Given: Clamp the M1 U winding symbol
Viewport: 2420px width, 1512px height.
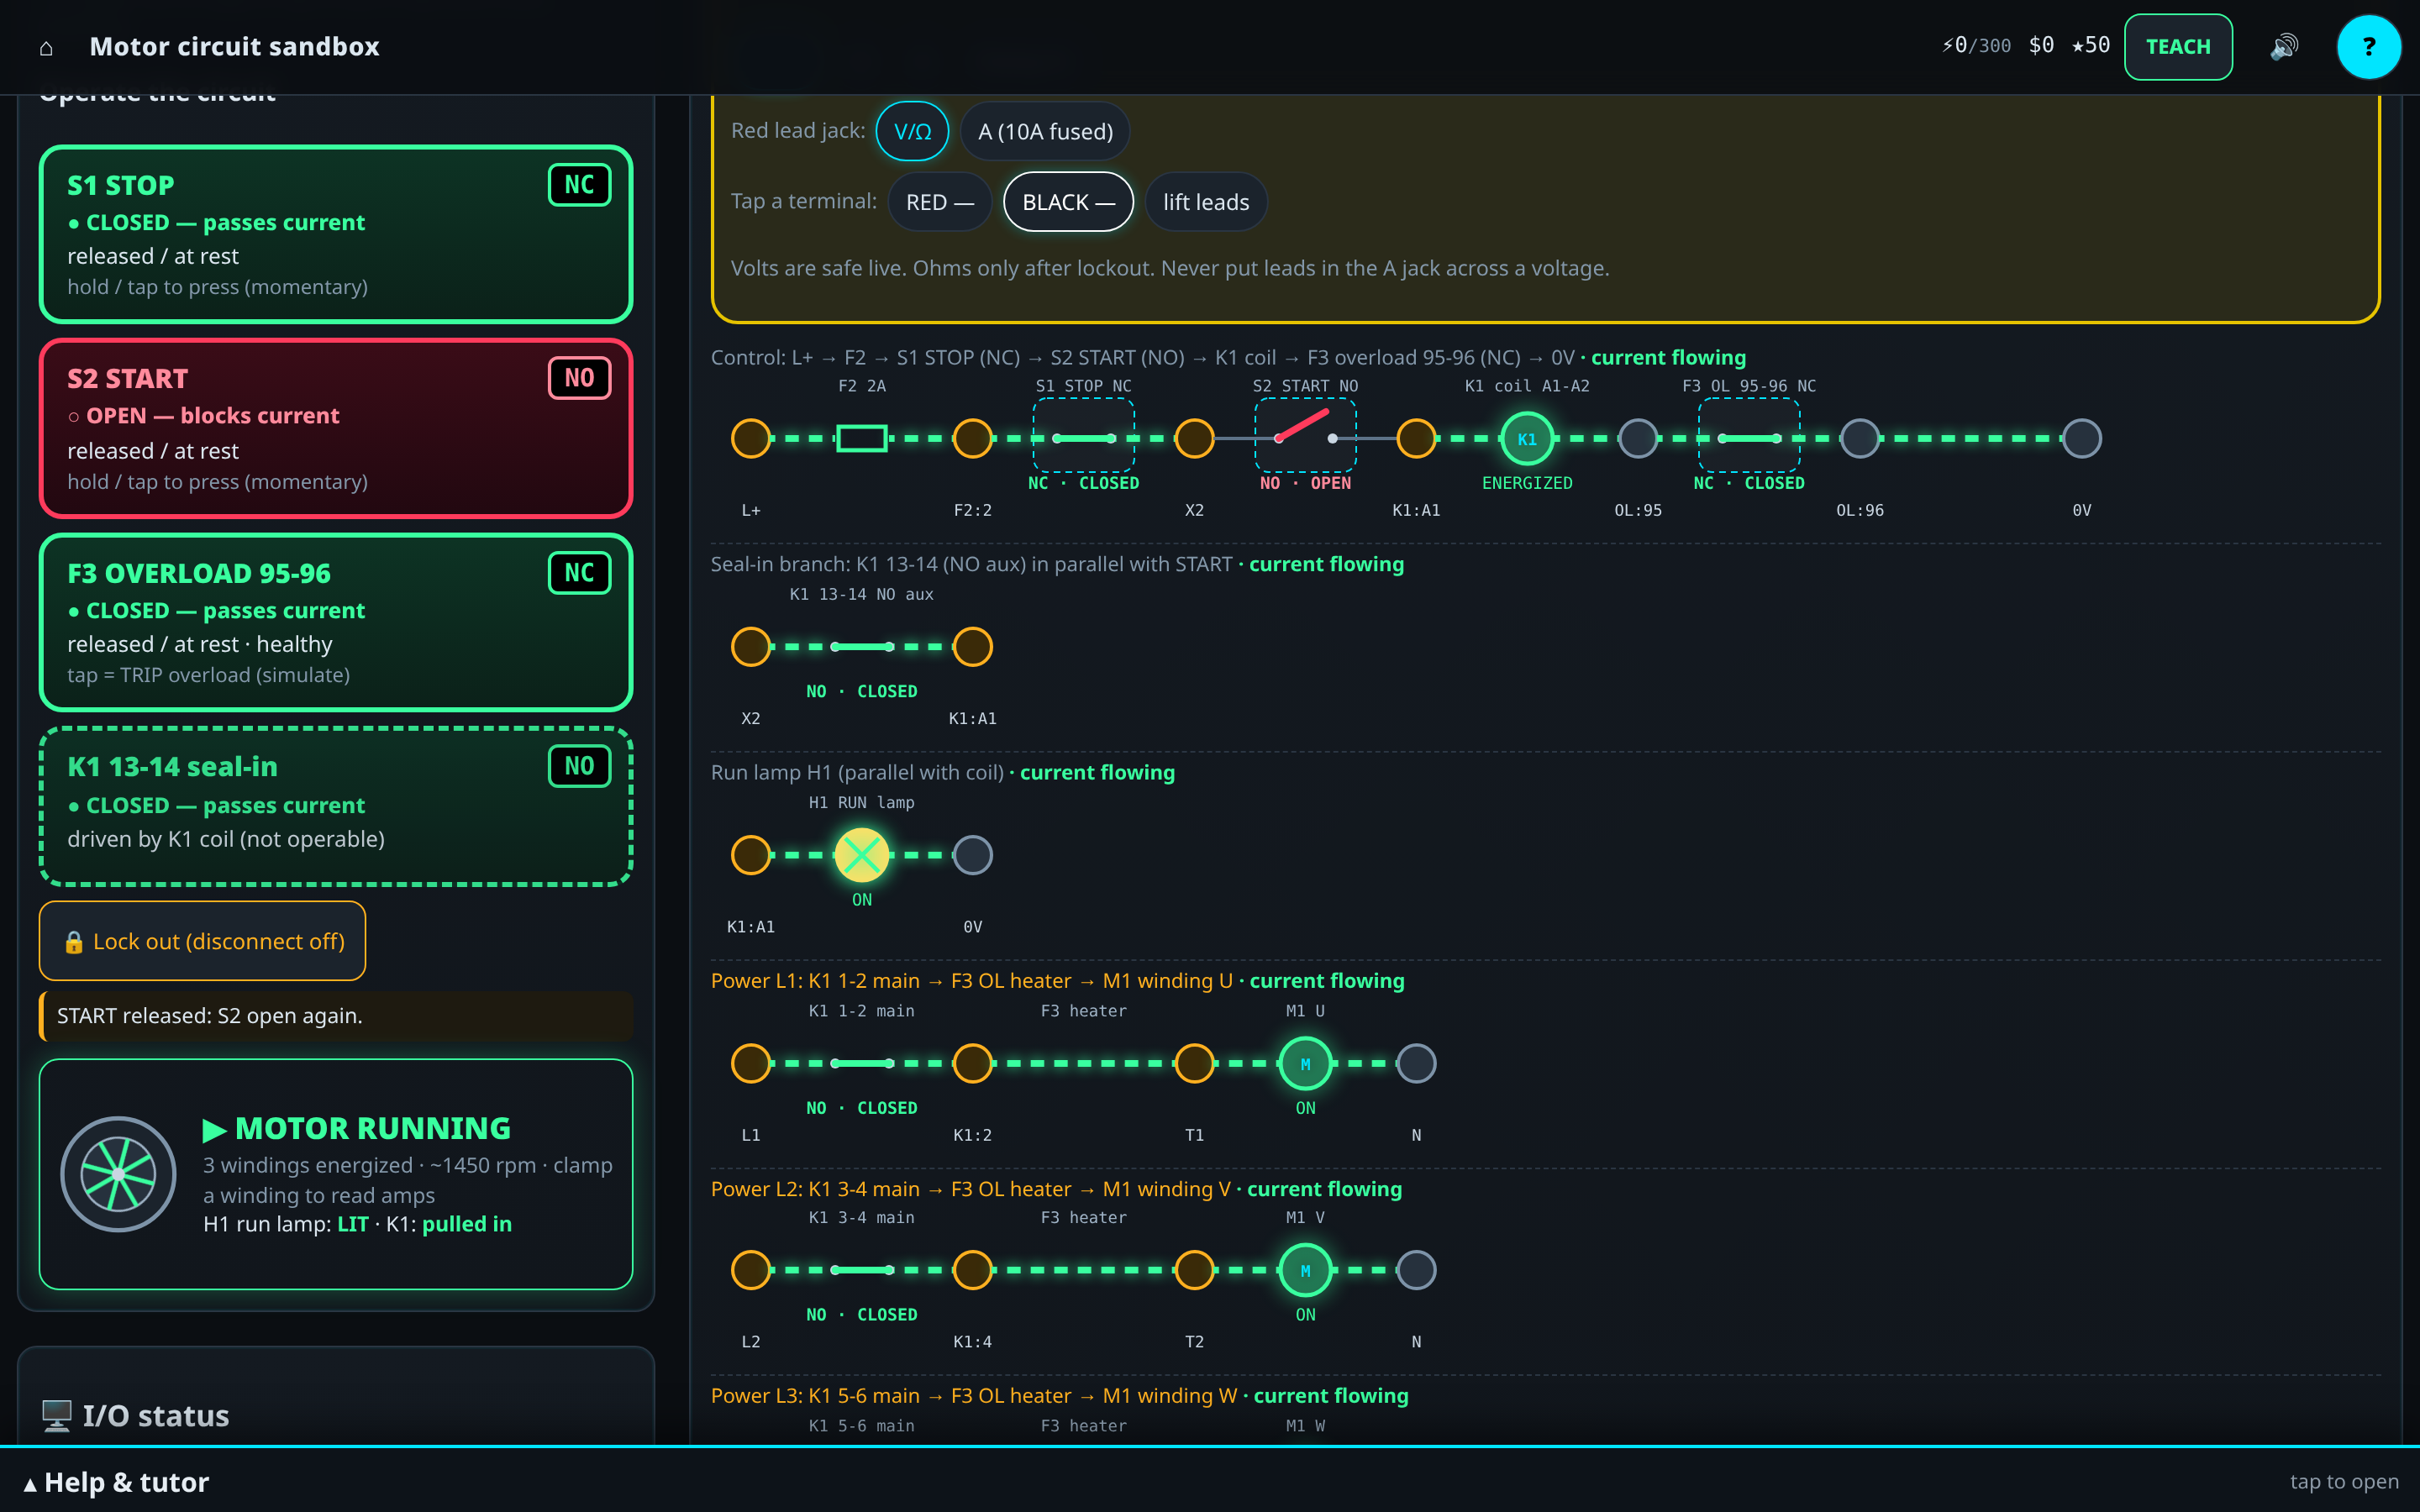Looking at the screenshot, I should tap(1305, 1063).
